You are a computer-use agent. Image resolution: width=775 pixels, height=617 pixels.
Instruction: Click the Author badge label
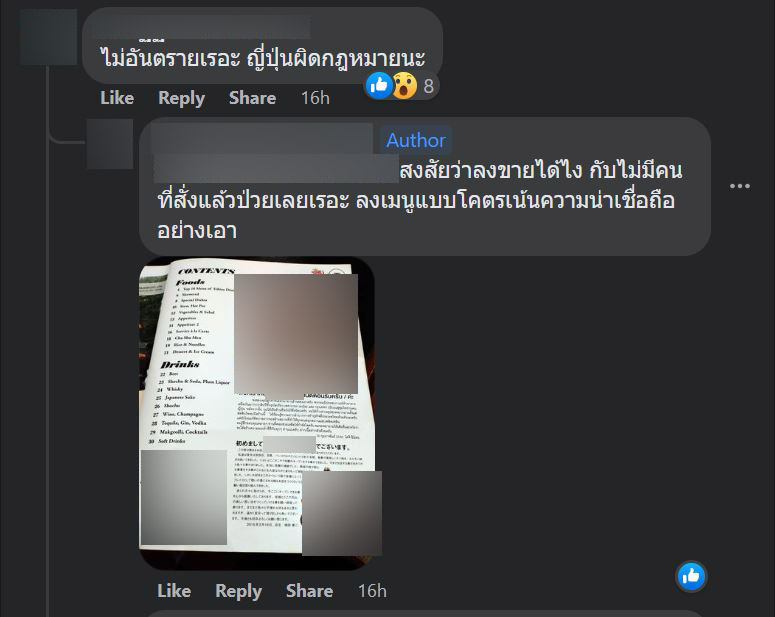(x=416, y=140)
